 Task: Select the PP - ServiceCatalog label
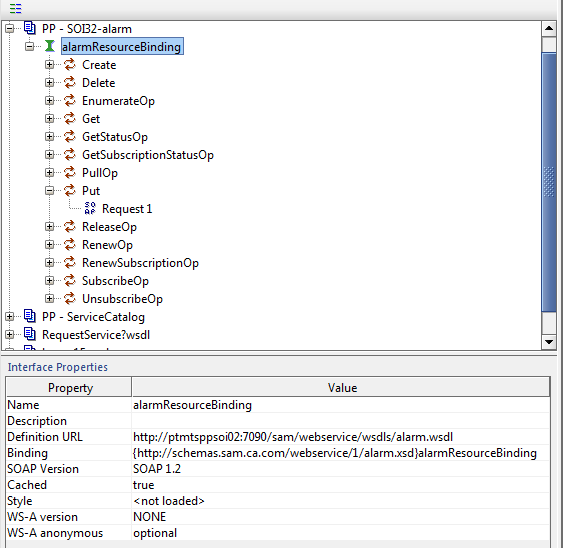coord(93,317)
